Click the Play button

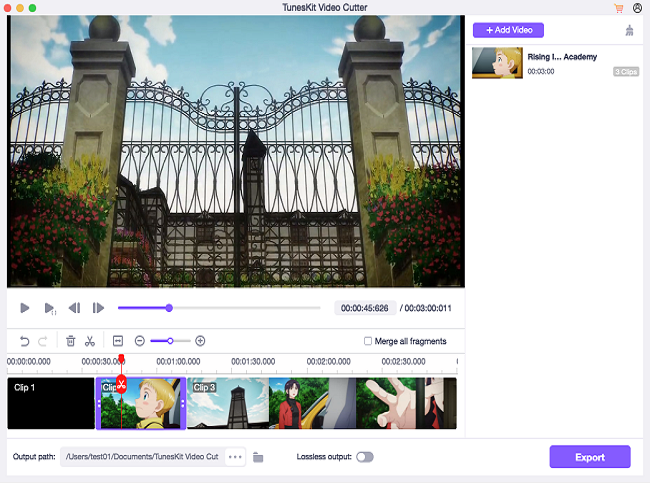24,308
